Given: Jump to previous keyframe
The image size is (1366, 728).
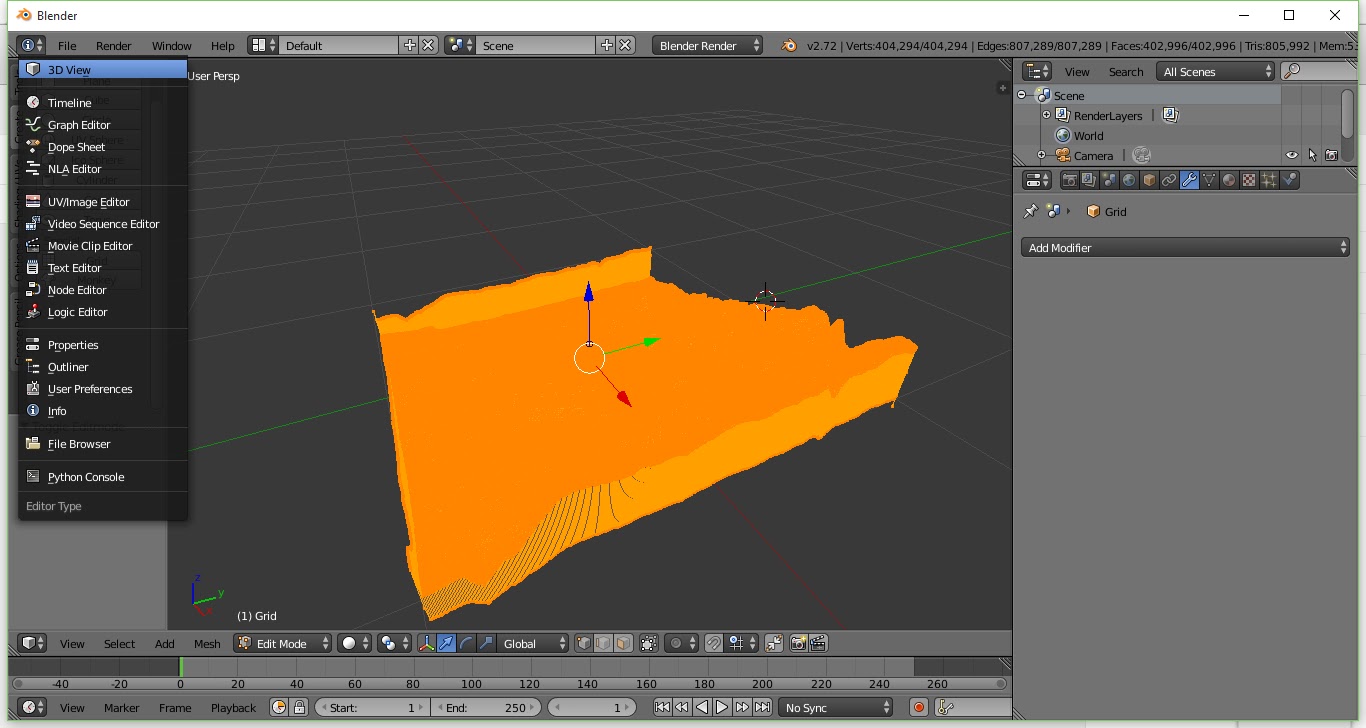Looking at the screenshot, I should pyautogui.click(x=682, y=707).
